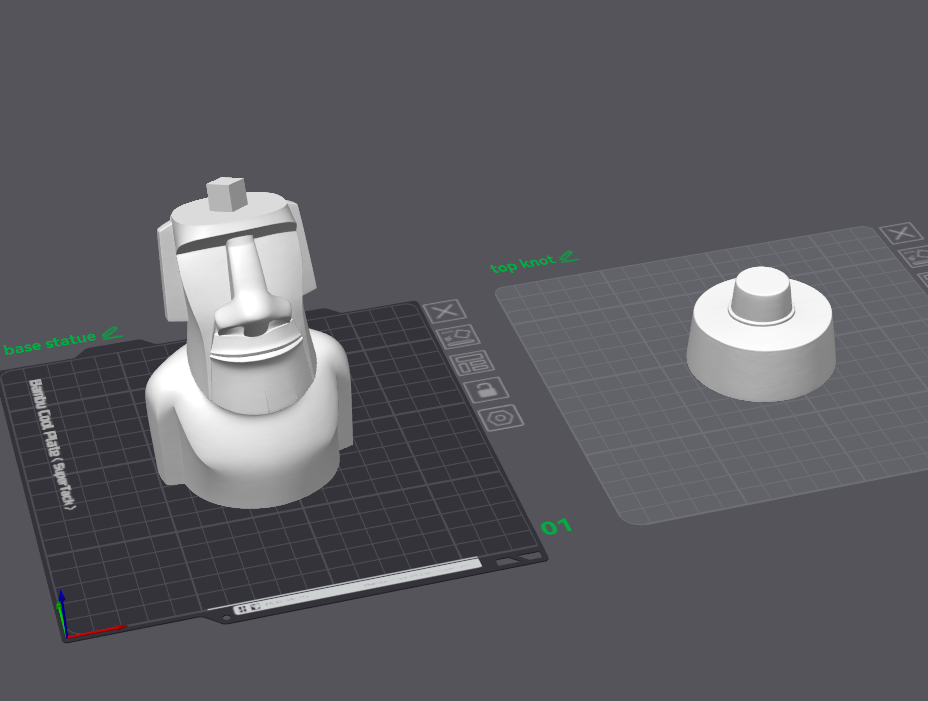The width and height of the screenshot is (928, 701).
Task: Click the auto-orient icon on the top knot plate
Action: coord(916,257)
